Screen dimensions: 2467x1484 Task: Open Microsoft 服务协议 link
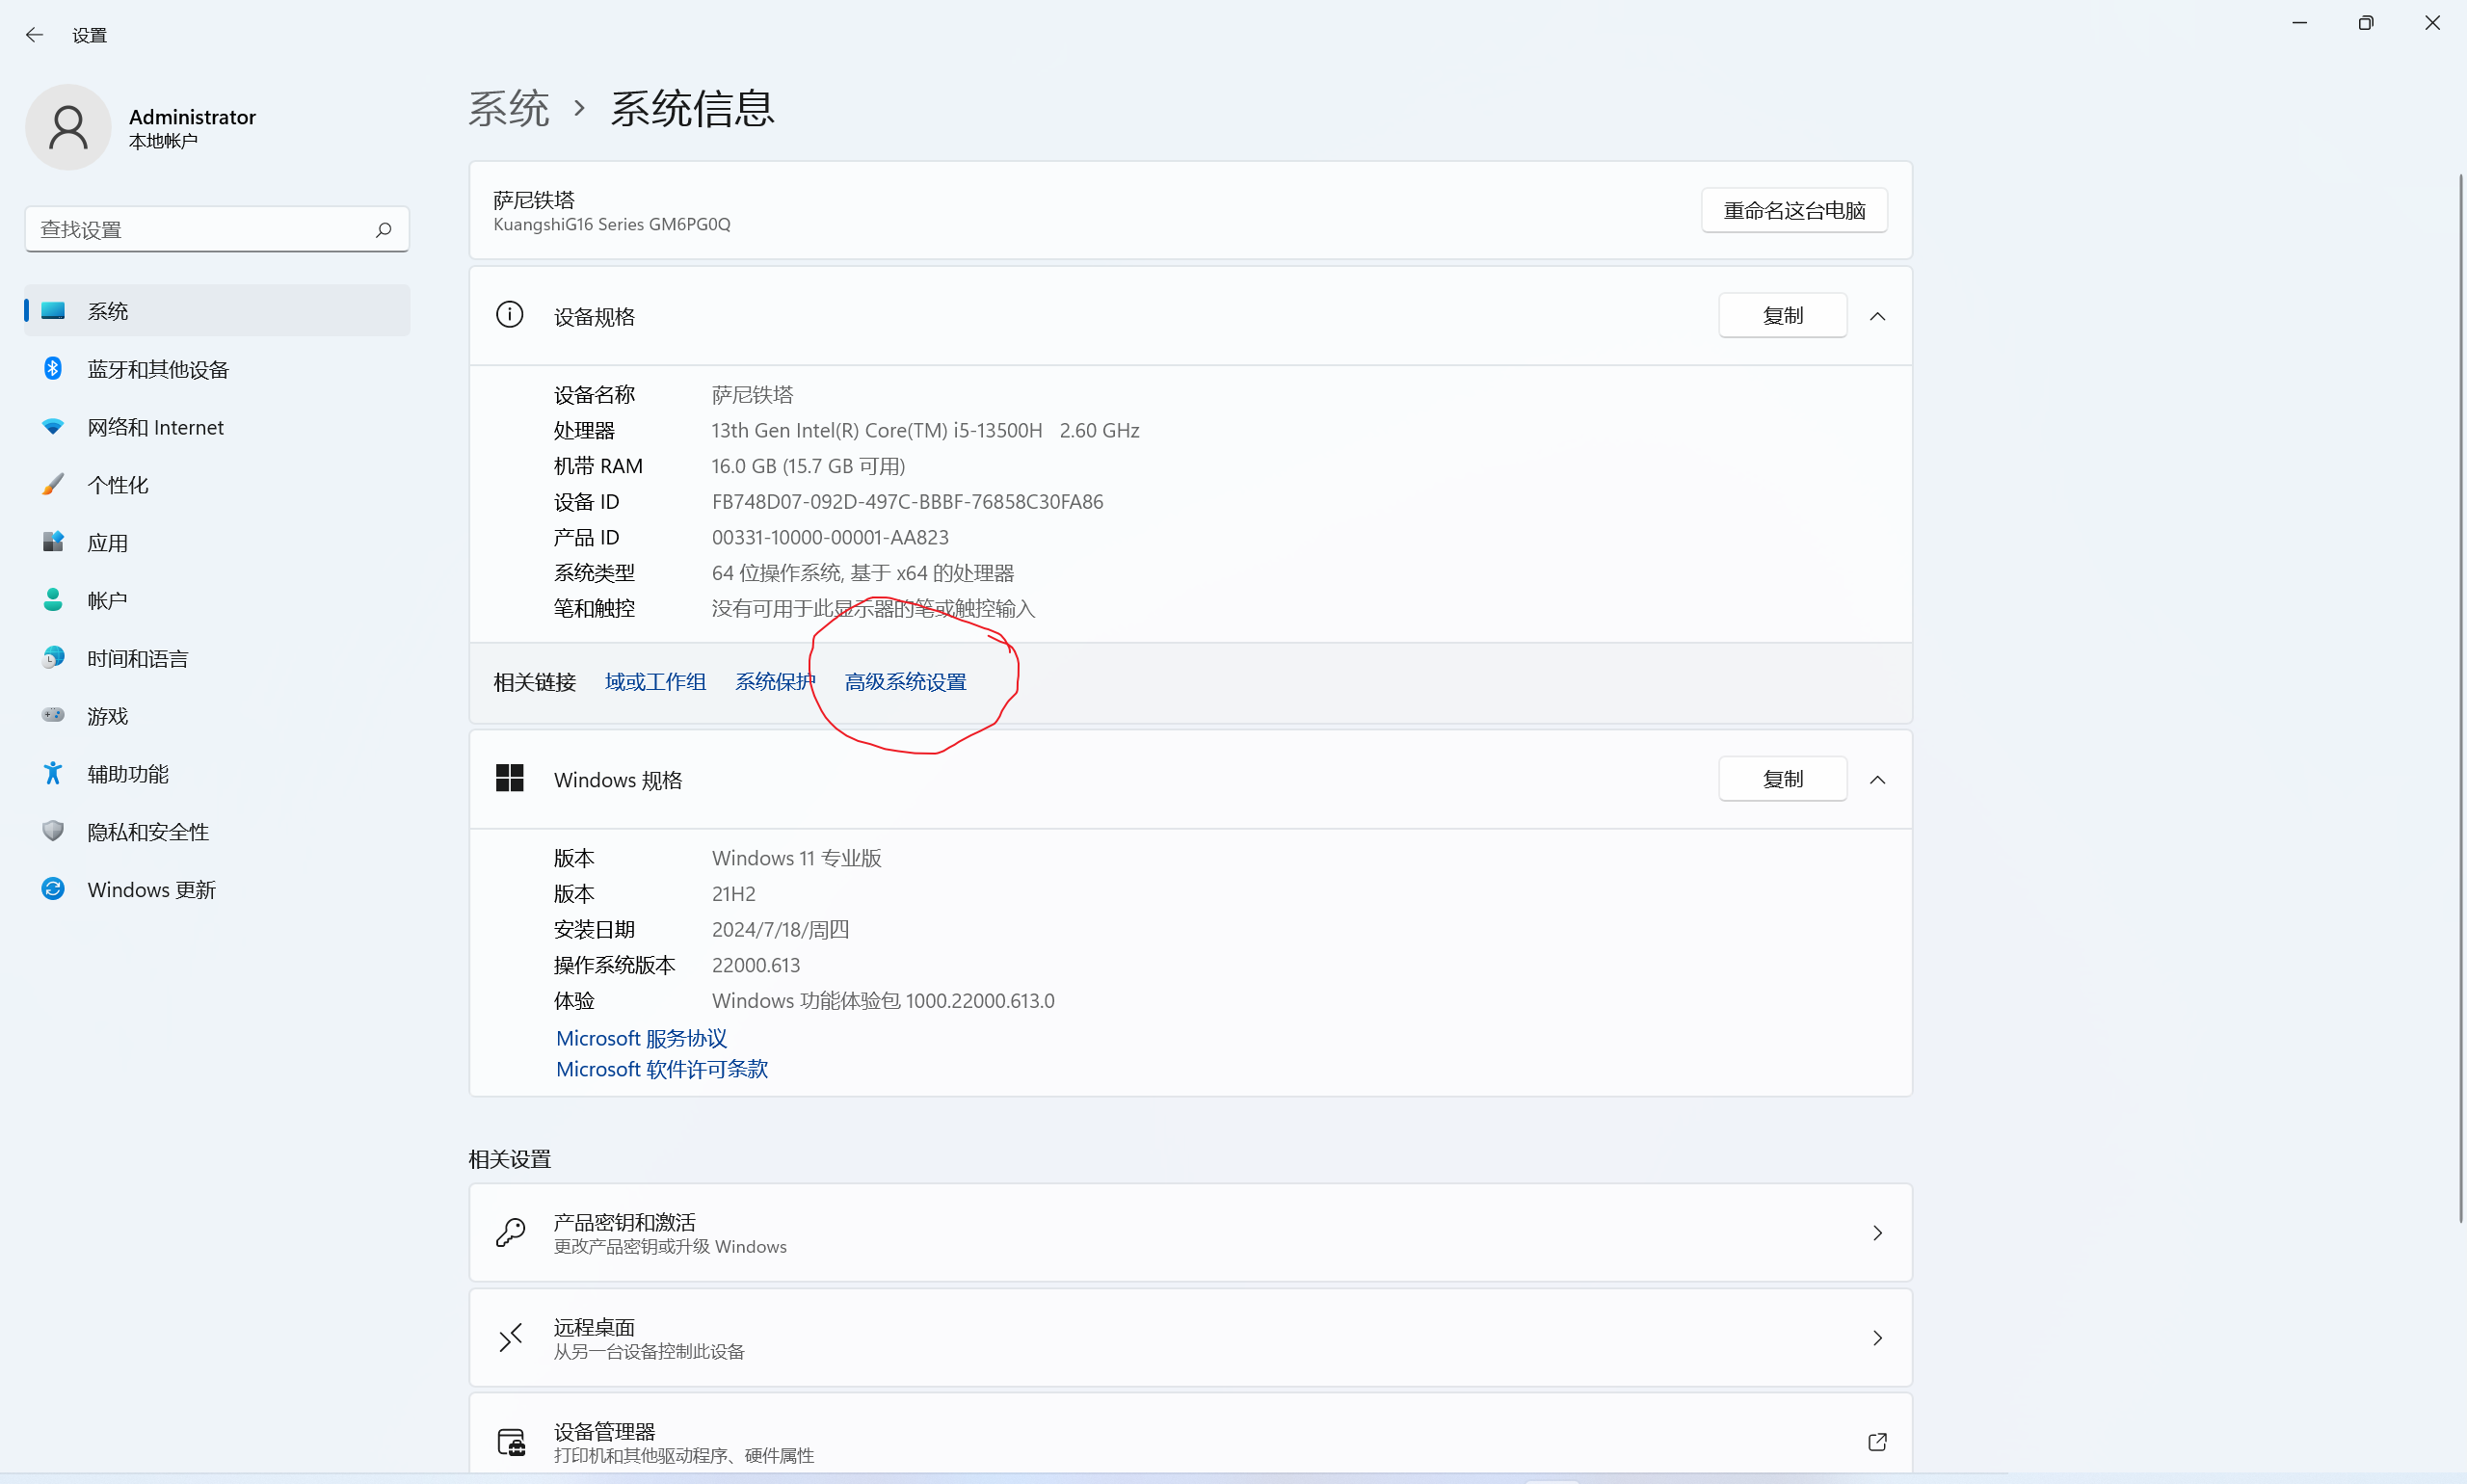coord(641,1038)
